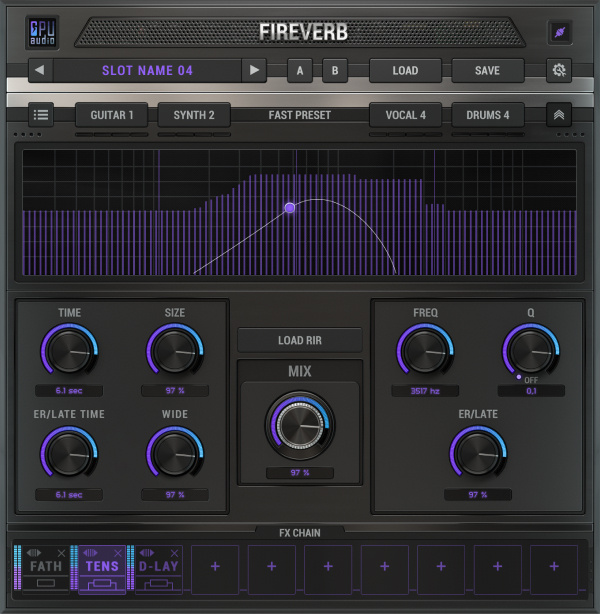Select the DRUMS 4 fast preset

pyautogui.click(x=488, y=115)
